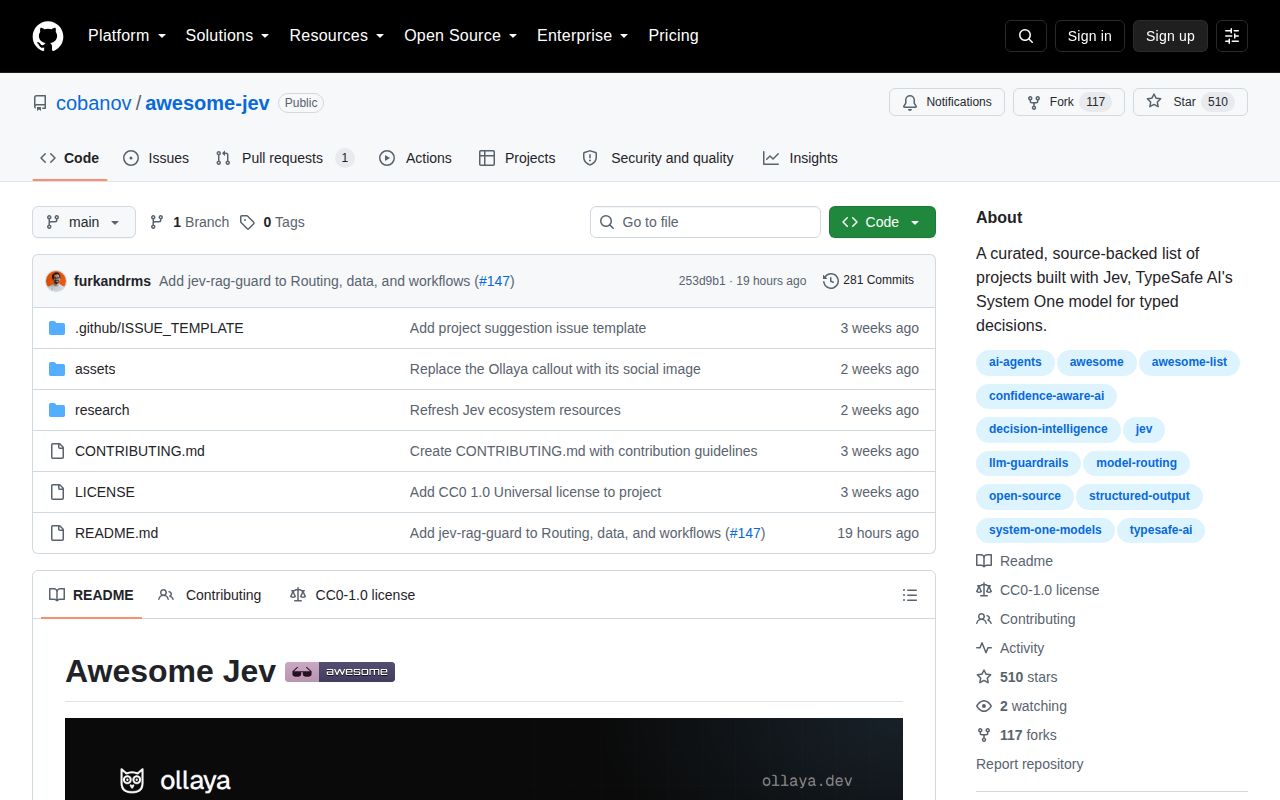Star the awesome-jev repository
The width and height of the screenshot is (1280, 800).
tap(1190, 102)
